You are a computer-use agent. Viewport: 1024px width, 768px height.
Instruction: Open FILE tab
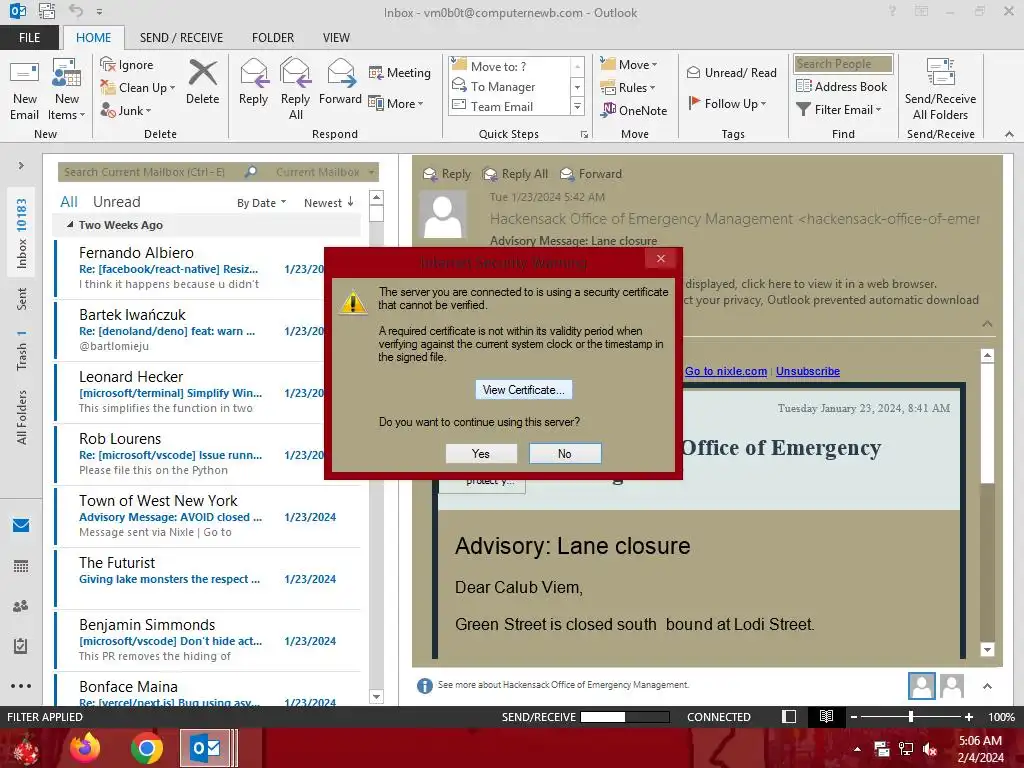pos(29,37)
